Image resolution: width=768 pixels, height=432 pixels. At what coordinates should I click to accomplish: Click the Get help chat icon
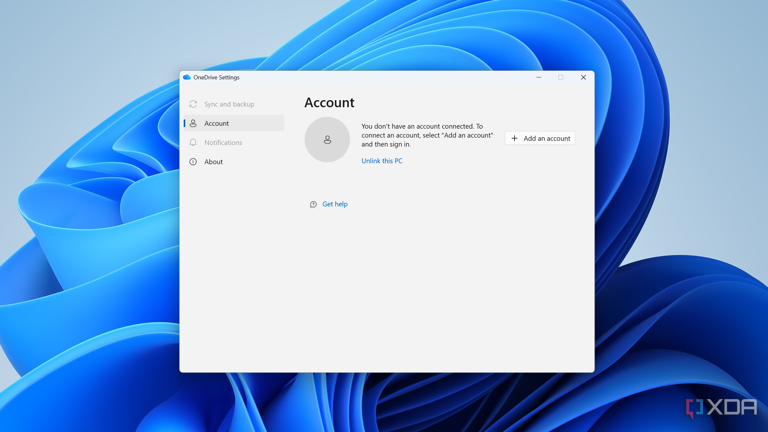pyautogui.click(x=313, y=205)
